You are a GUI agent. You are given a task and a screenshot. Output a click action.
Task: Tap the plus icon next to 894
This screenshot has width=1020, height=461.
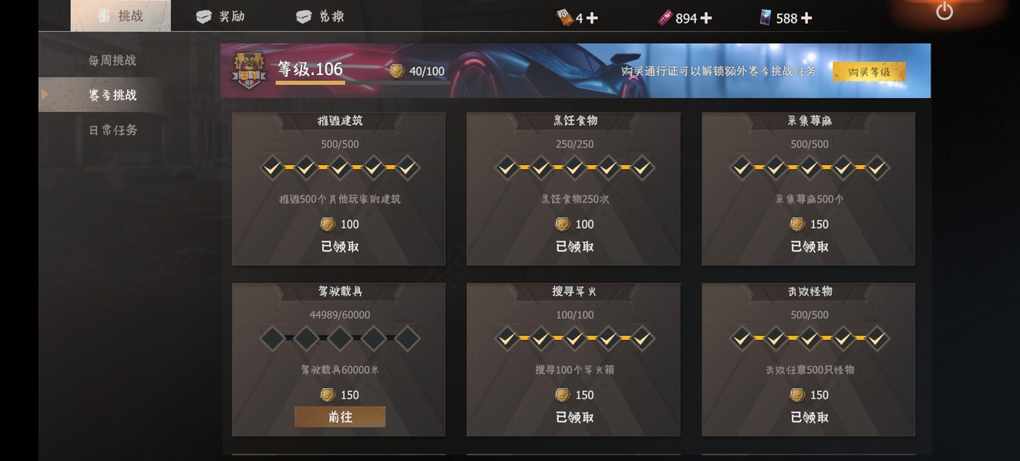(706, 18)
